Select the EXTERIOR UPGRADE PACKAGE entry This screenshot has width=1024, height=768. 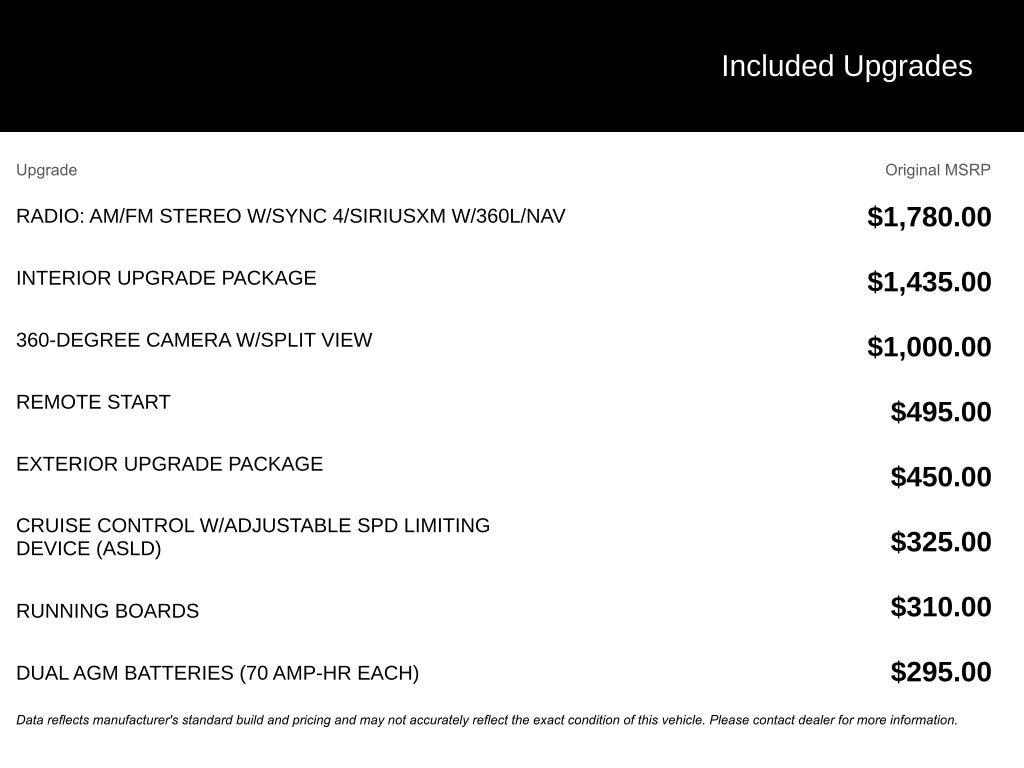tap(170, 464)
